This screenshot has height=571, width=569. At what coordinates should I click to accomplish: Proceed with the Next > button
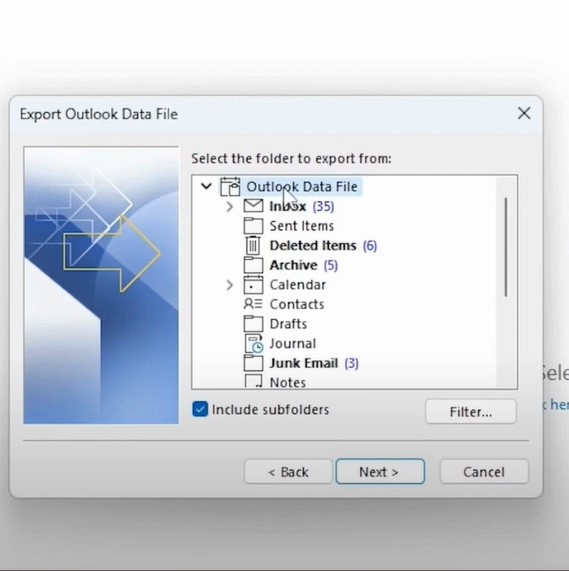[x=380, y=472]
